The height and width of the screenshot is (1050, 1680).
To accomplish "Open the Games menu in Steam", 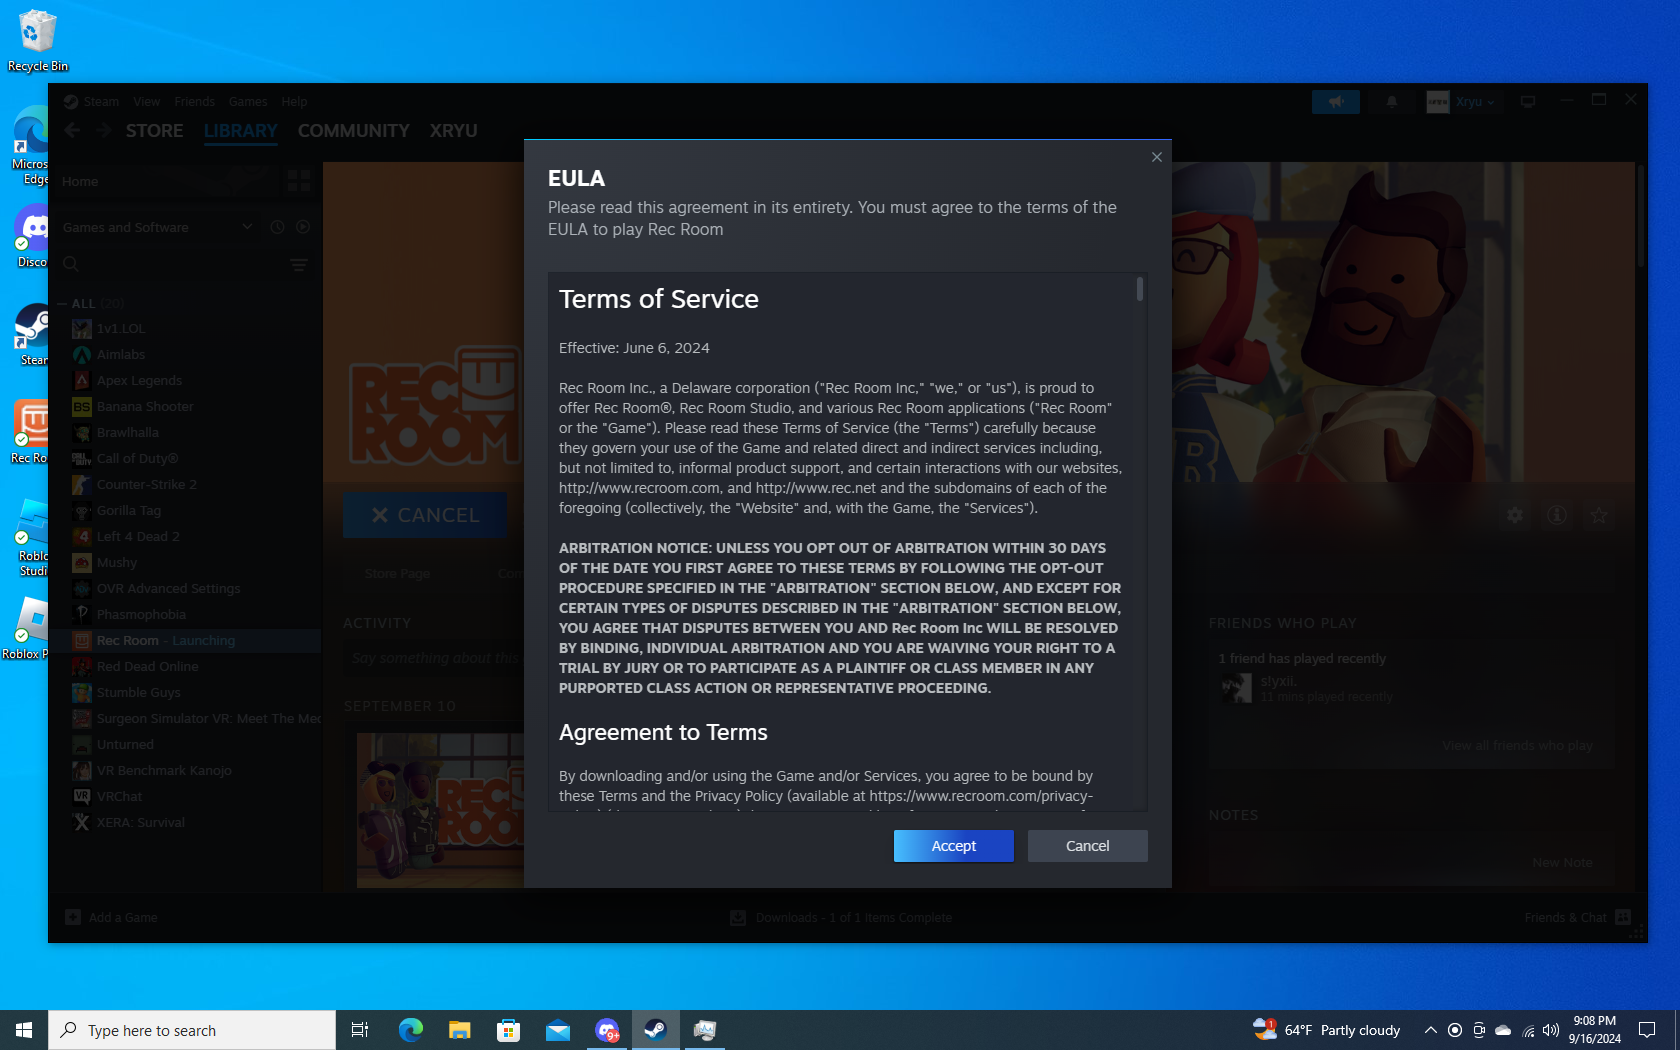I will coord(247,102).
